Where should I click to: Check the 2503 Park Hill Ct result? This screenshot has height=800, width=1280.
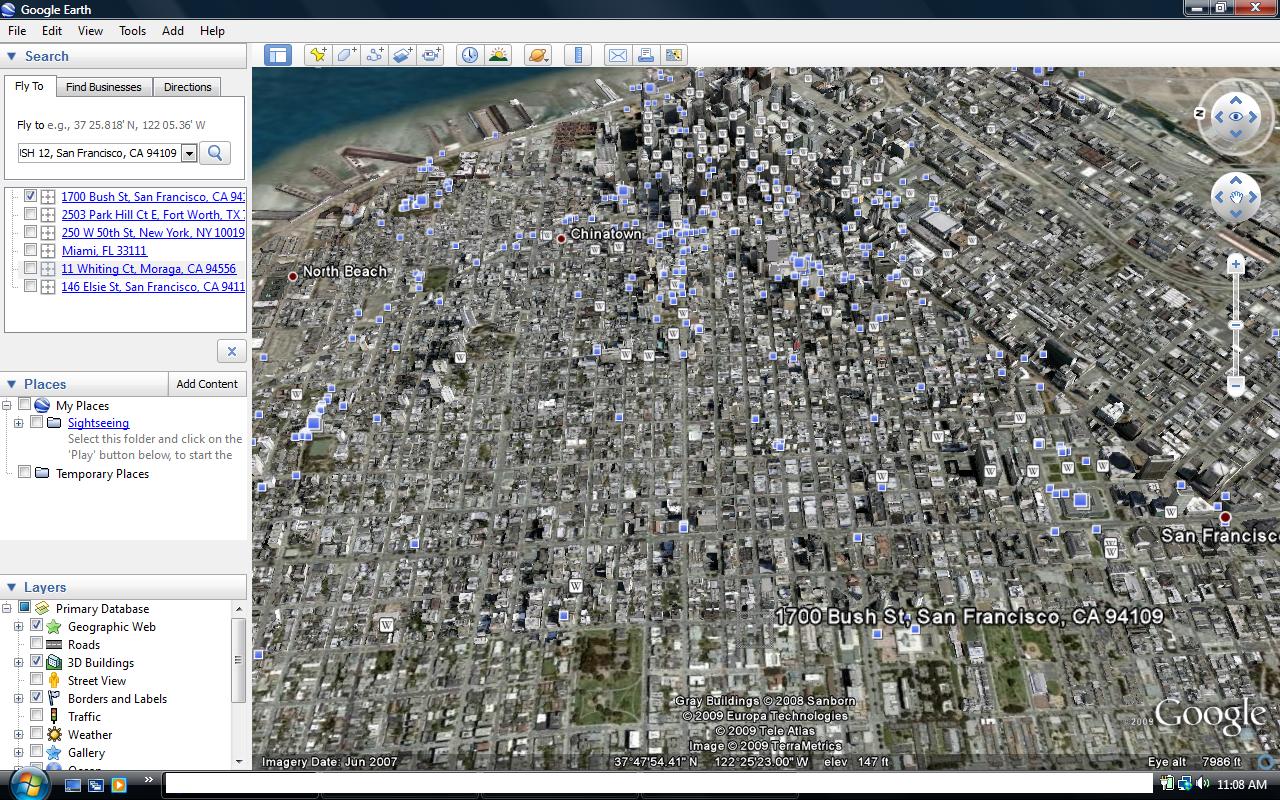(x=31, y=215)
